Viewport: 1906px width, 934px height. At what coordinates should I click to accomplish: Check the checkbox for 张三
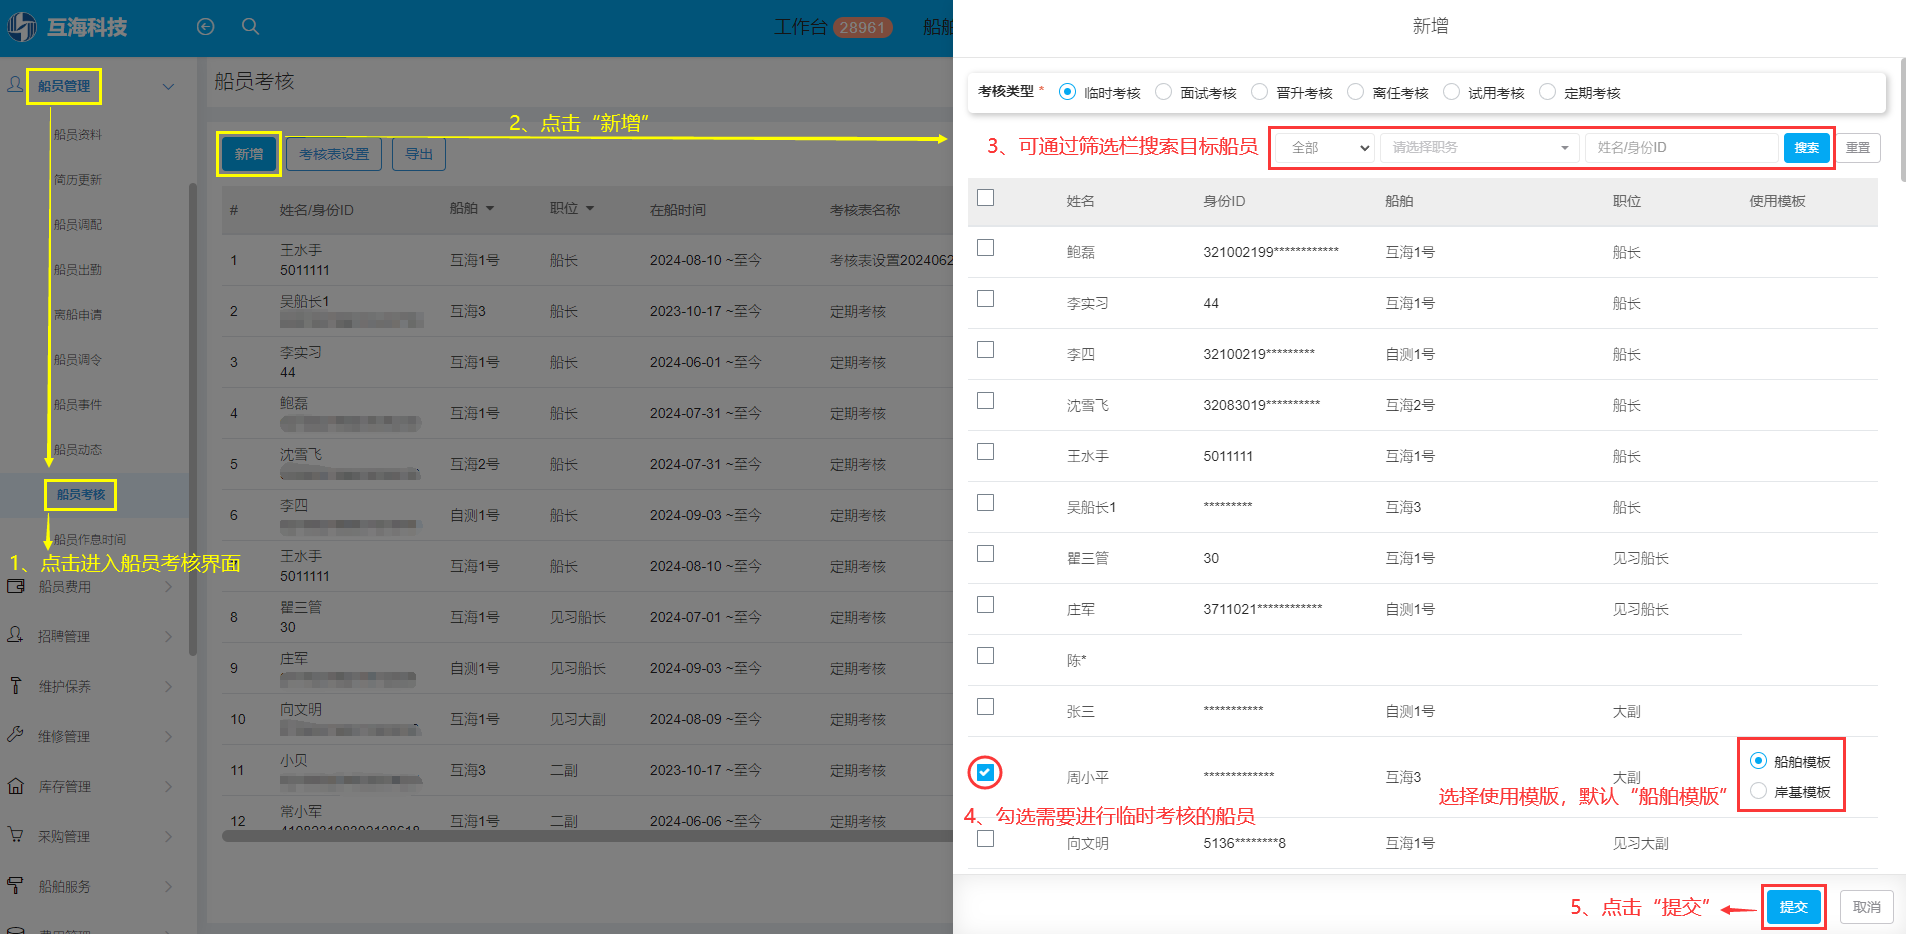click(x=985, y=707)
